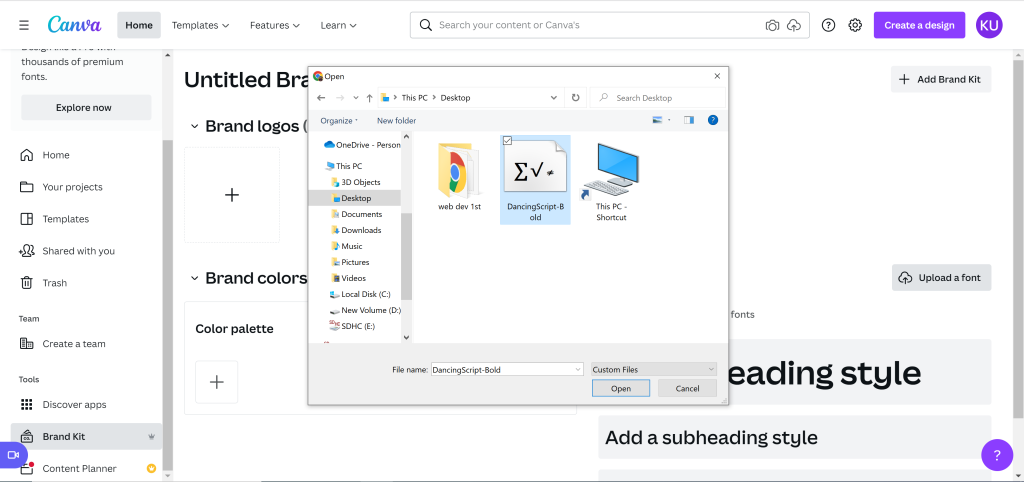This screenshot has height=482, width=1024.
Task: Toggle the checkbox on DancingScript-Bold file
Action: pyautogui.click(x=508, y=141)
